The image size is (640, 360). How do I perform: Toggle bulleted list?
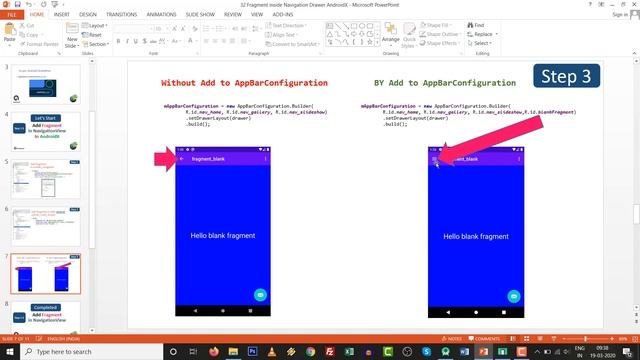[207, 29]
